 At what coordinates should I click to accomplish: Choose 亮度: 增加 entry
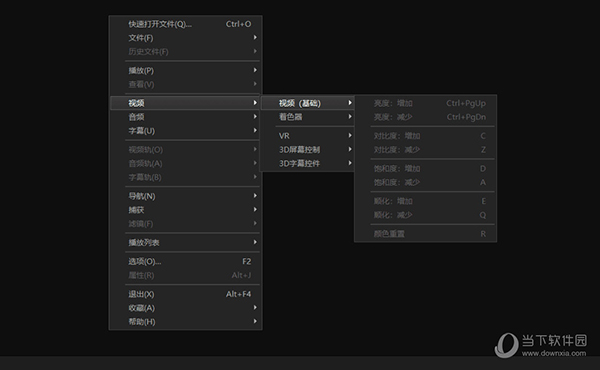click(426, 103)
